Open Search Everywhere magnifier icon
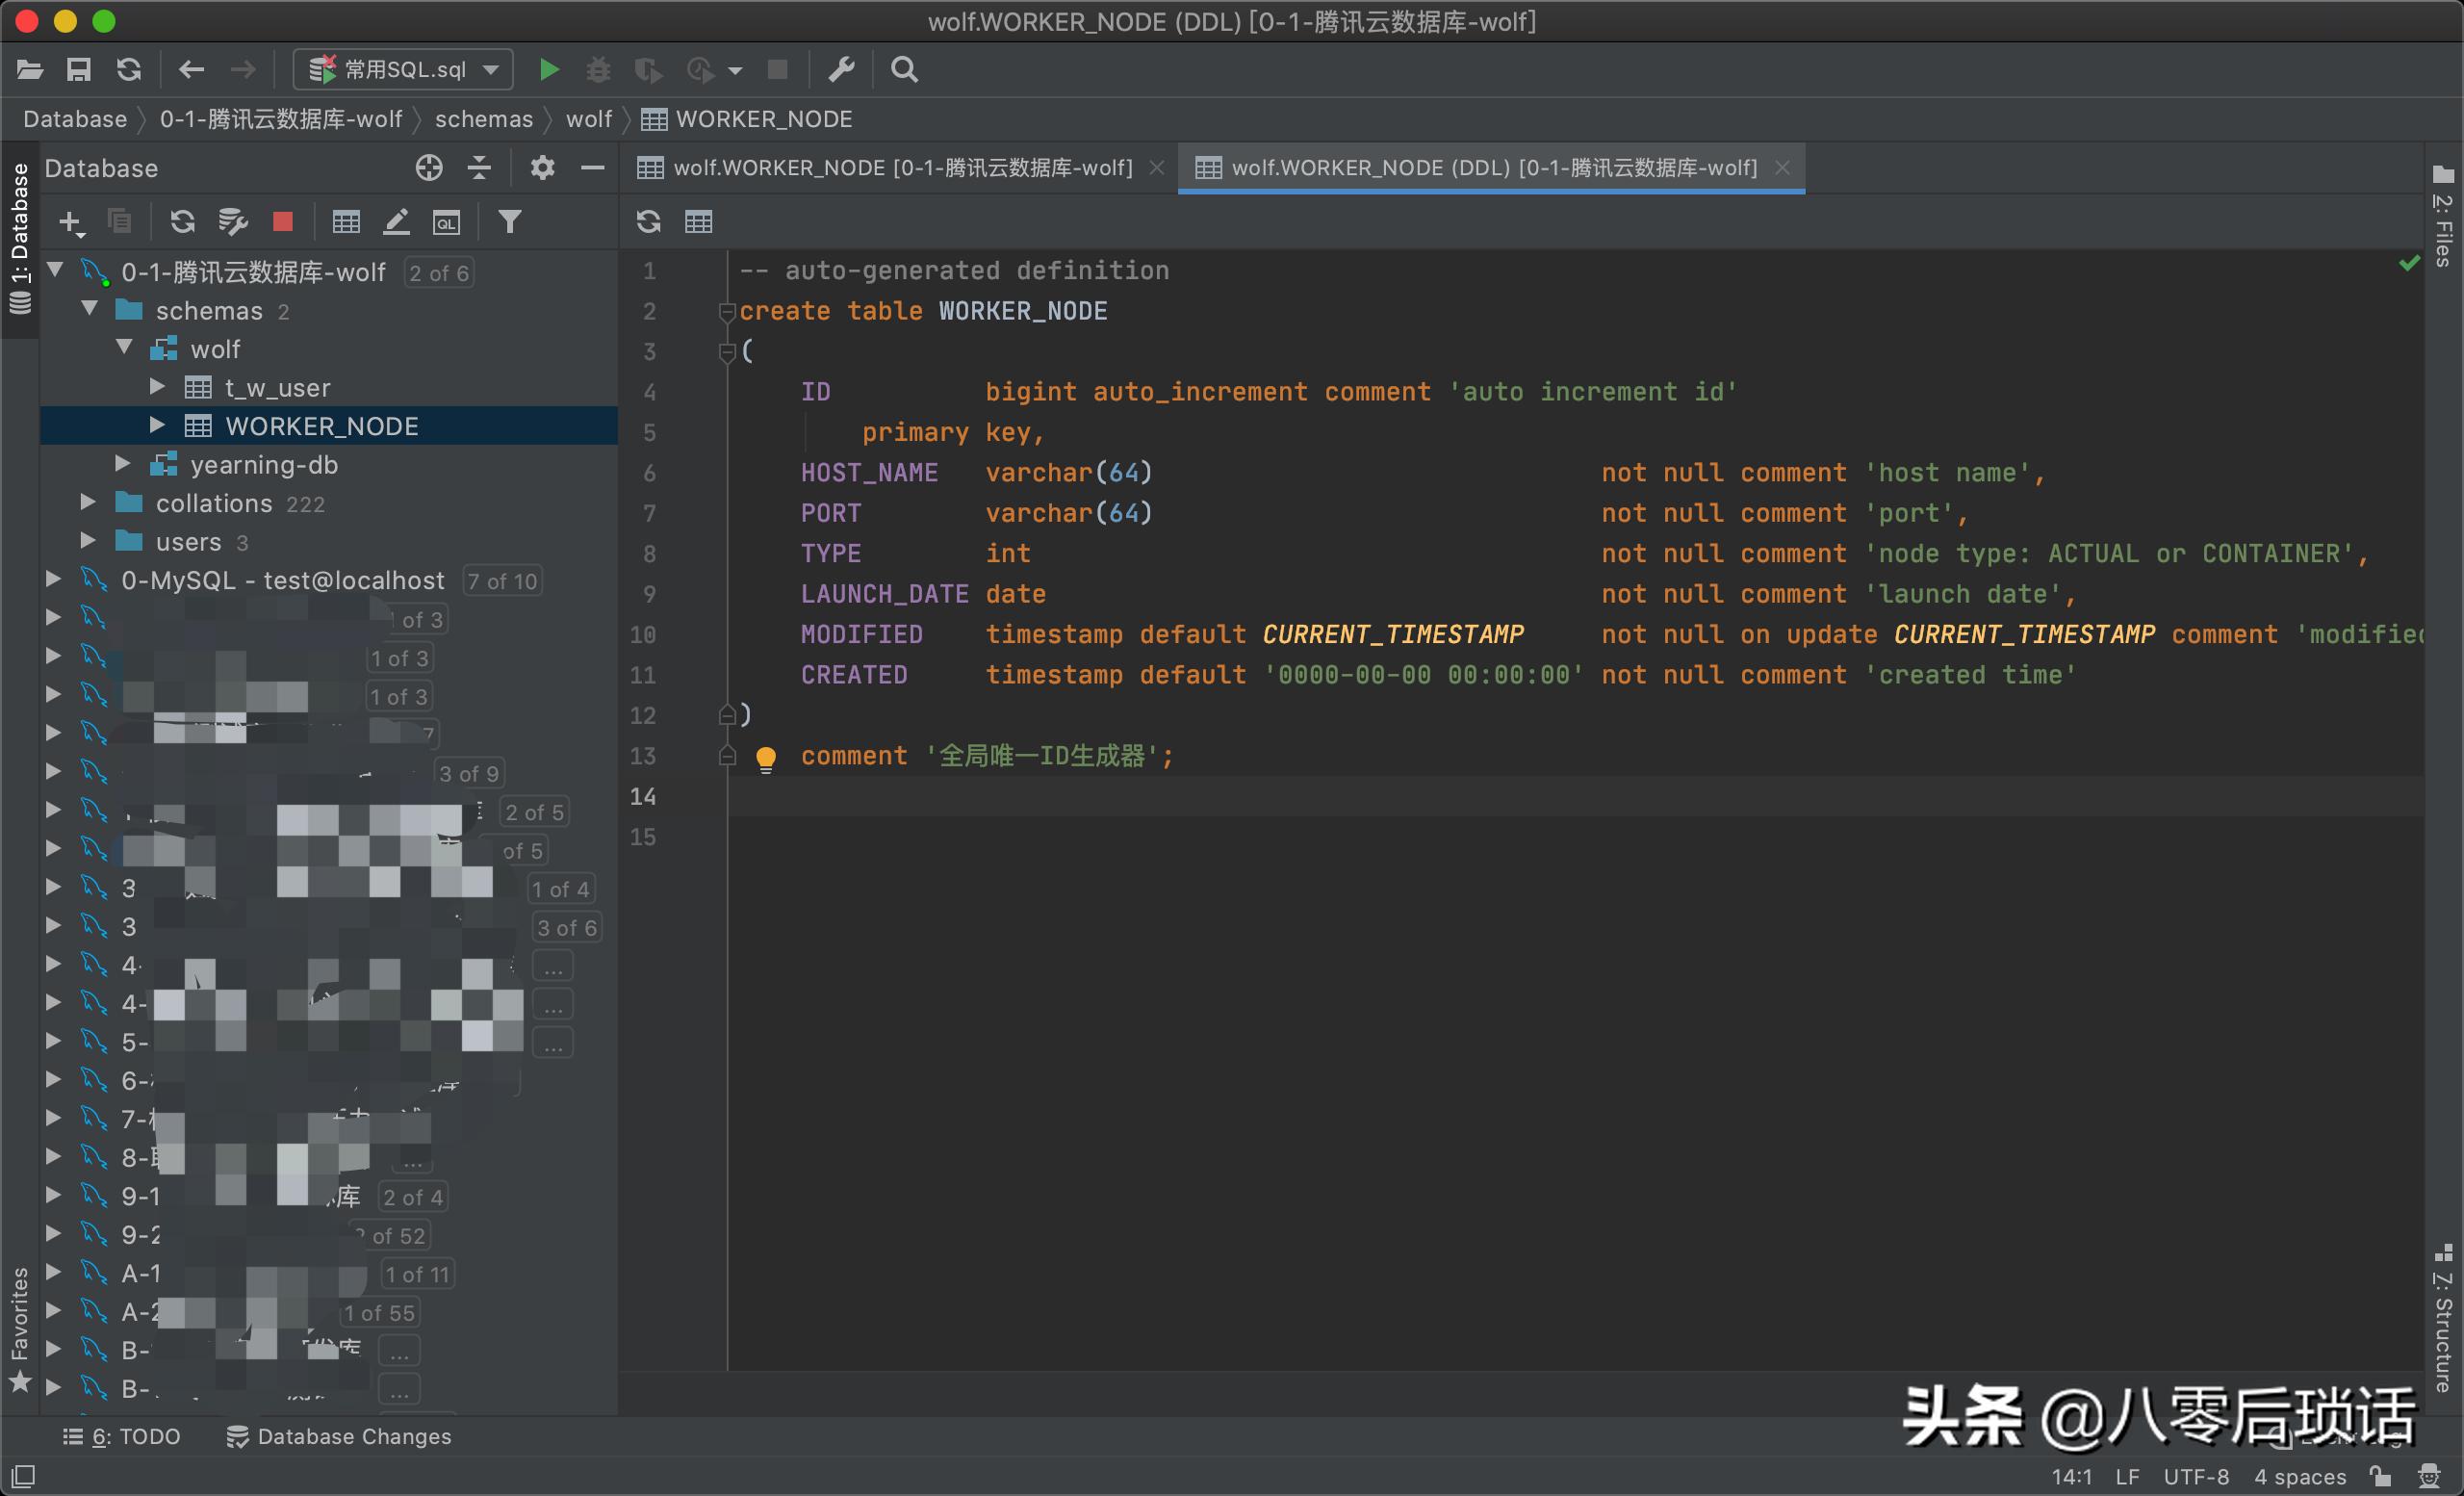 (904, 69)
